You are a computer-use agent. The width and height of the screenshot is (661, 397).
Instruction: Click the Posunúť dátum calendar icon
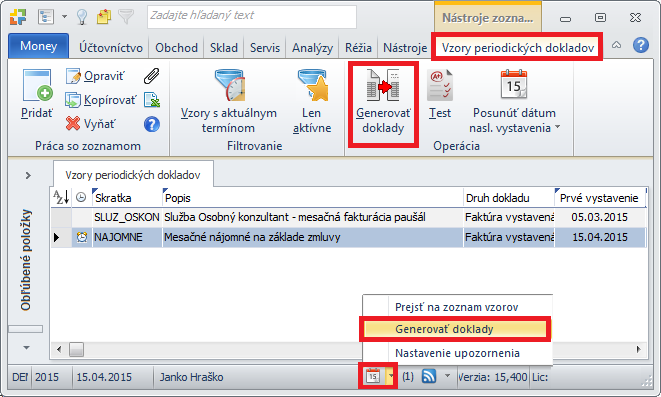coord(513,84)
